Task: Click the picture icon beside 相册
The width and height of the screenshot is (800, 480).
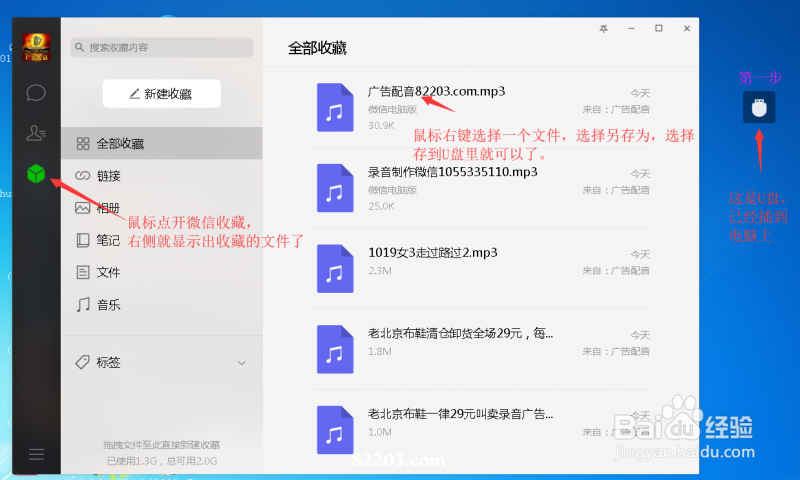Action: (x=83, y=208)
